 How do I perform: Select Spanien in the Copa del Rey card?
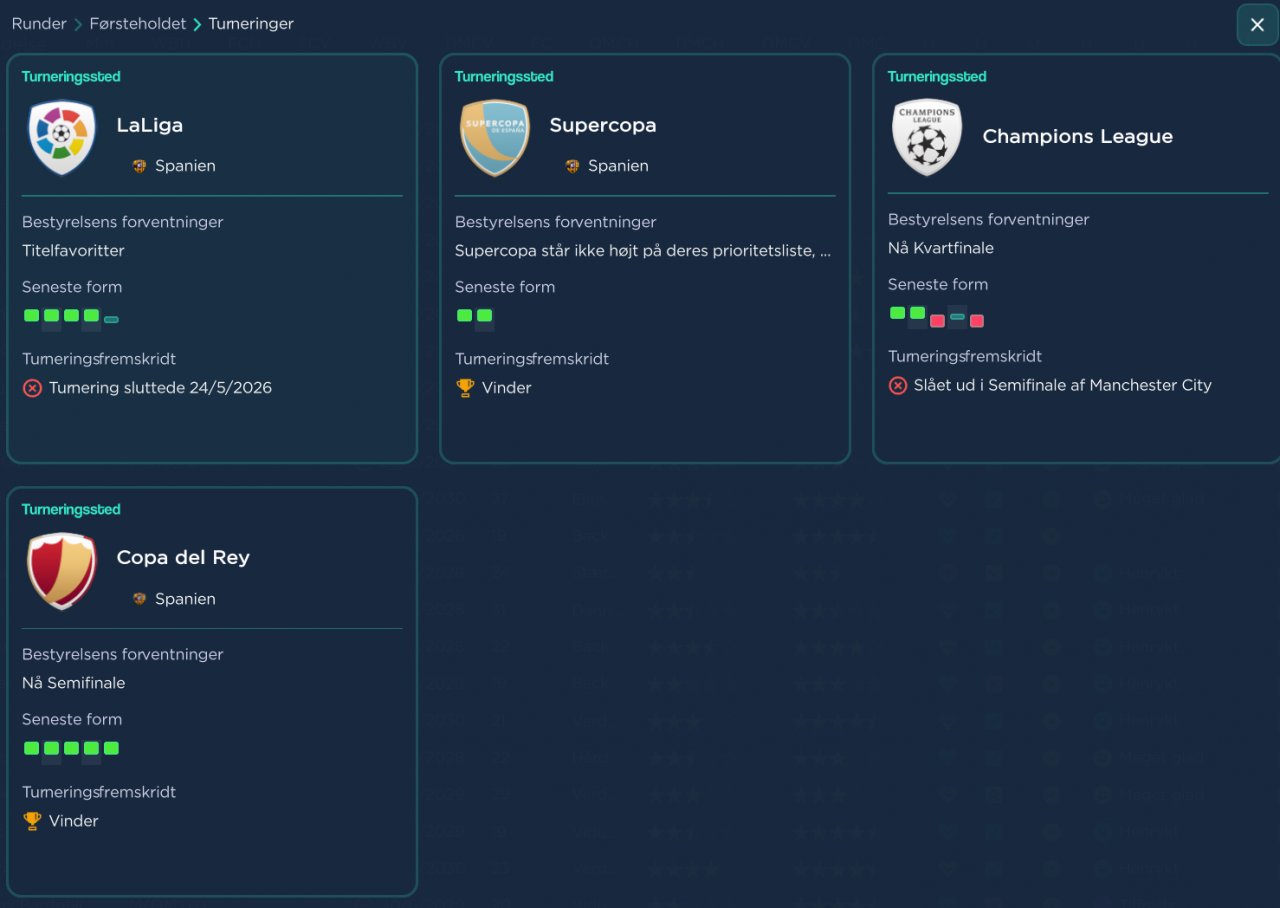[185, 599]
